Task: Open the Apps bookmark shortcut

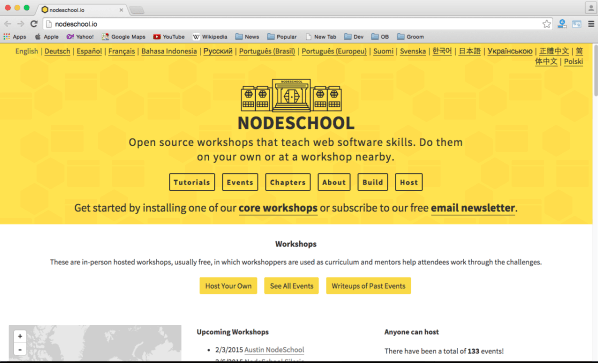Action: (x=15, y=37)
